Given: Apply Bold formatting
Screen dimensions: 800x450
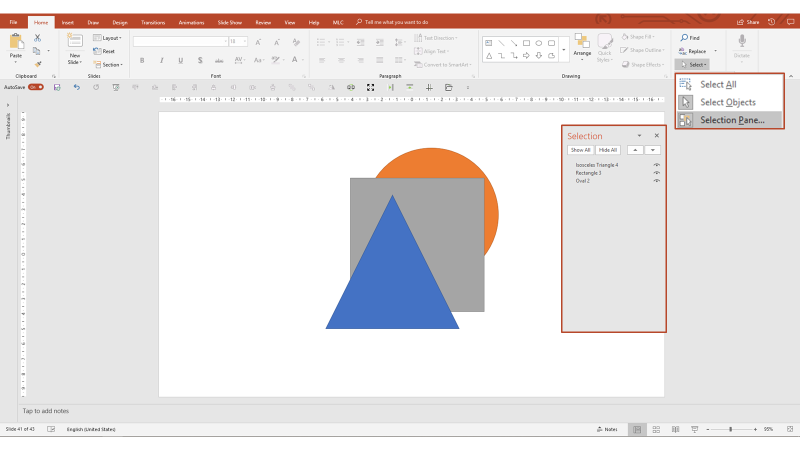Looking at the screenshot, I should point(142,60).
